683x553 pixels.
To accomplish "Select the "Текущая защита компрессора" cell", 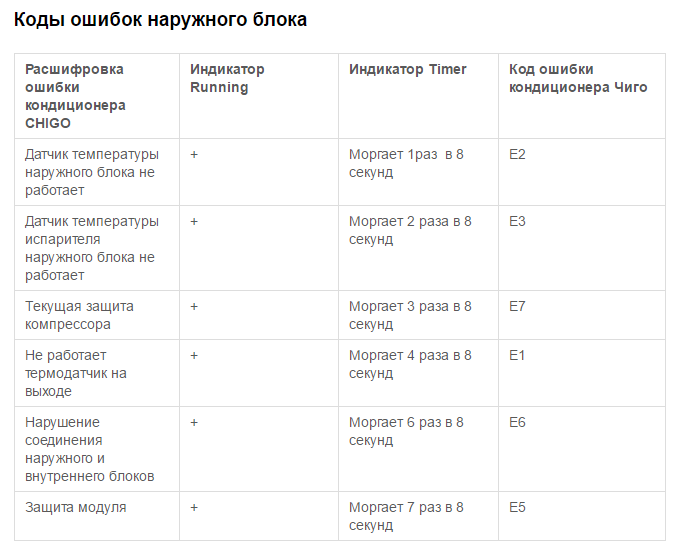I will point(79,315).
